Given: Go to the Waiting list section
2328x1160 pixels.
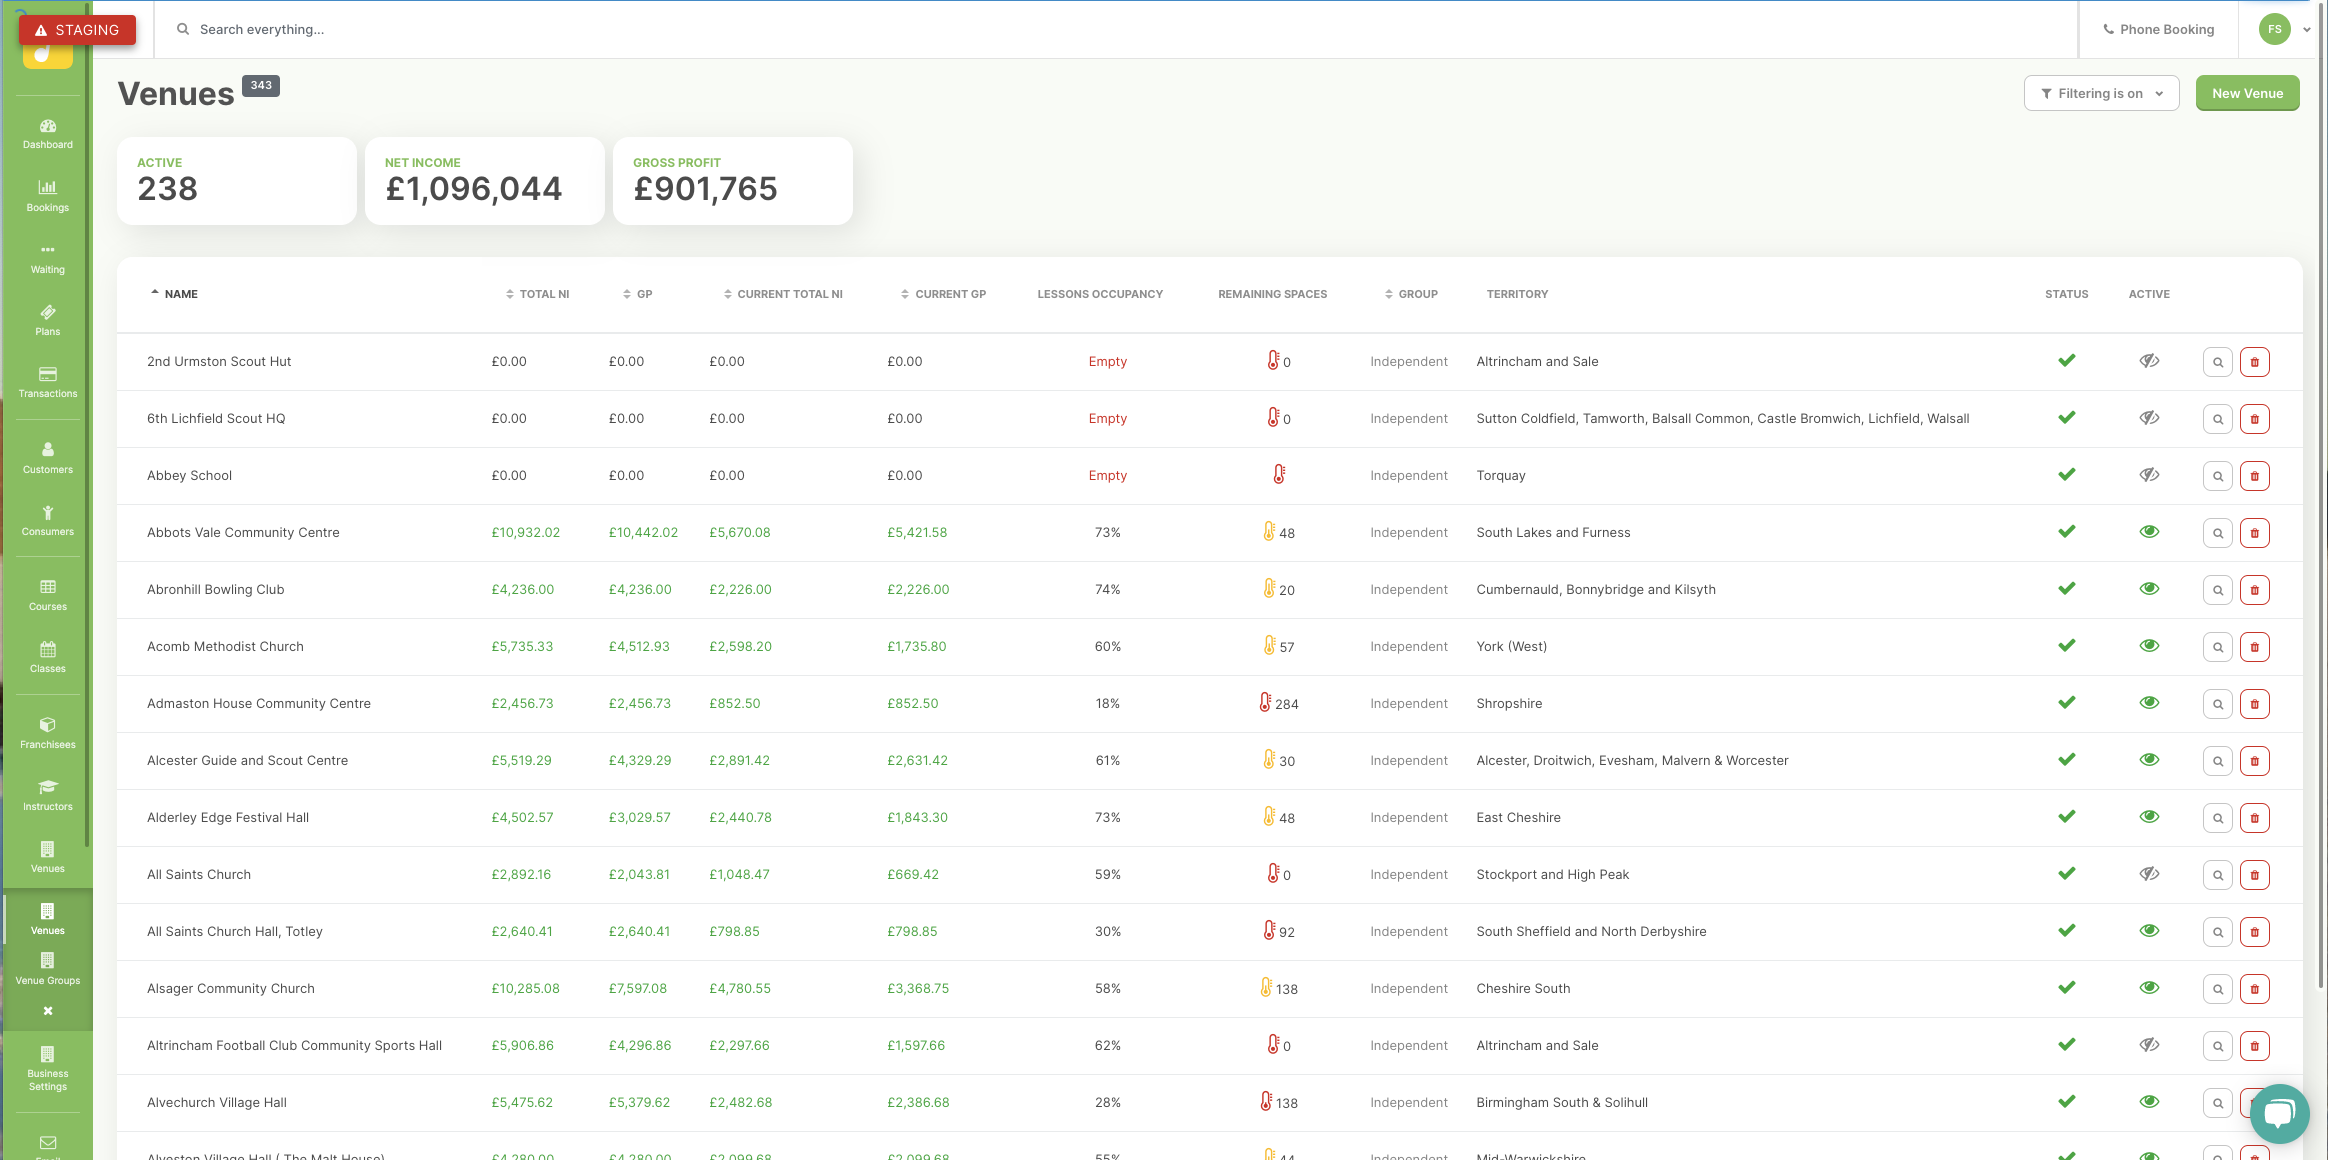Looking at the screenshot, I should pos(48,259).
